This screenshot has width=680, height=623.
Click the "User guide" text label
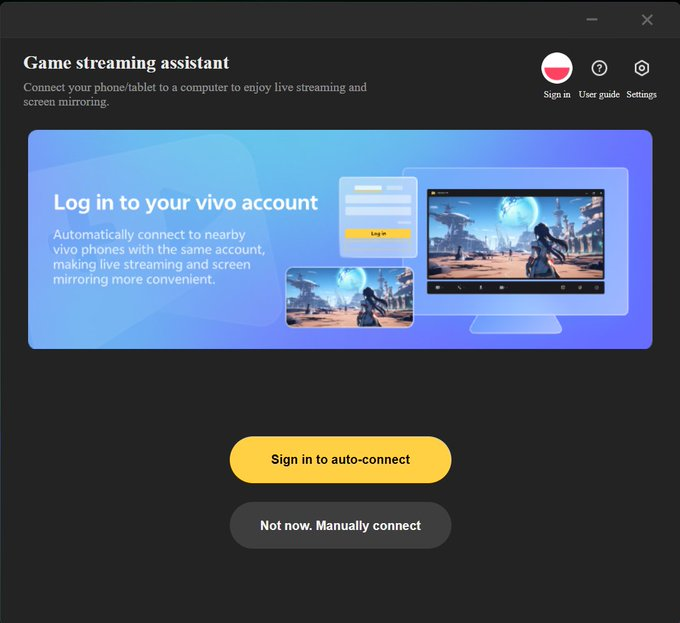599,94
